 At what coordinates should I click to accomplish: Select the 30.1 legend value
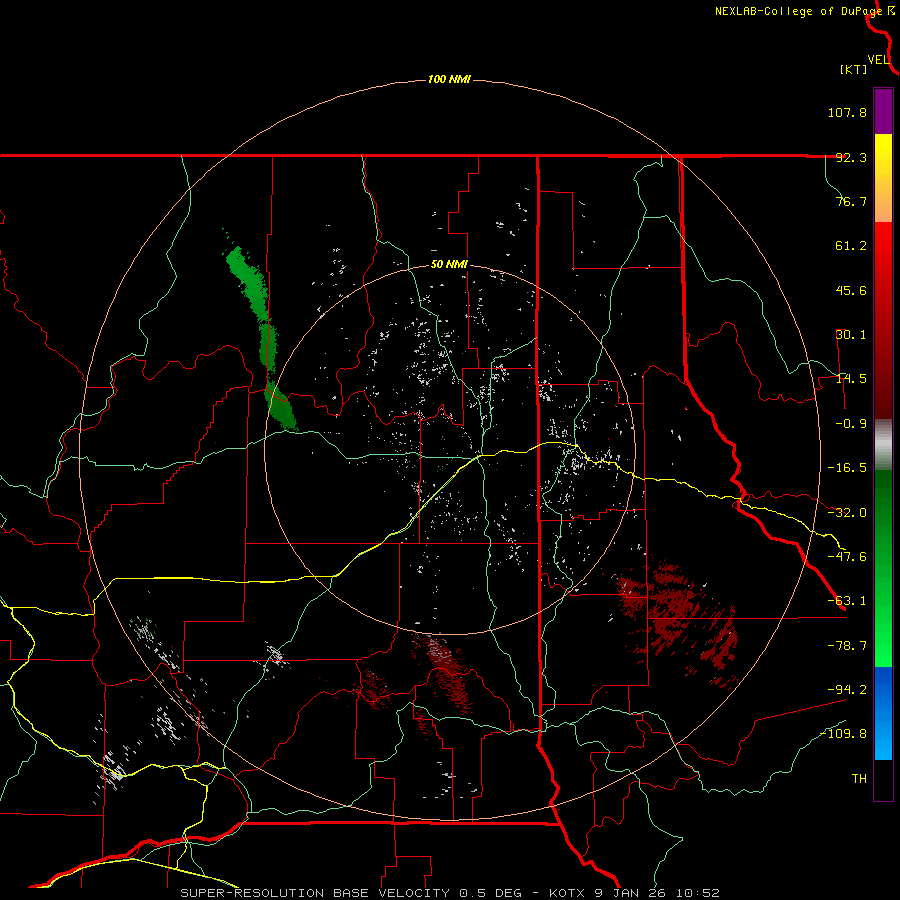tap(851, 335)
